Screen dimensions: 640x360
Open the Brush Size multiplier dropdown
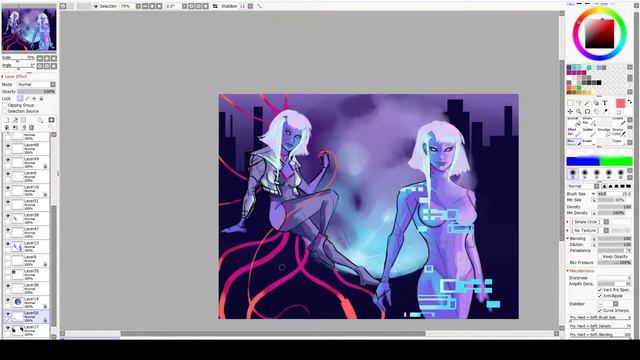[x=602, y=194]
